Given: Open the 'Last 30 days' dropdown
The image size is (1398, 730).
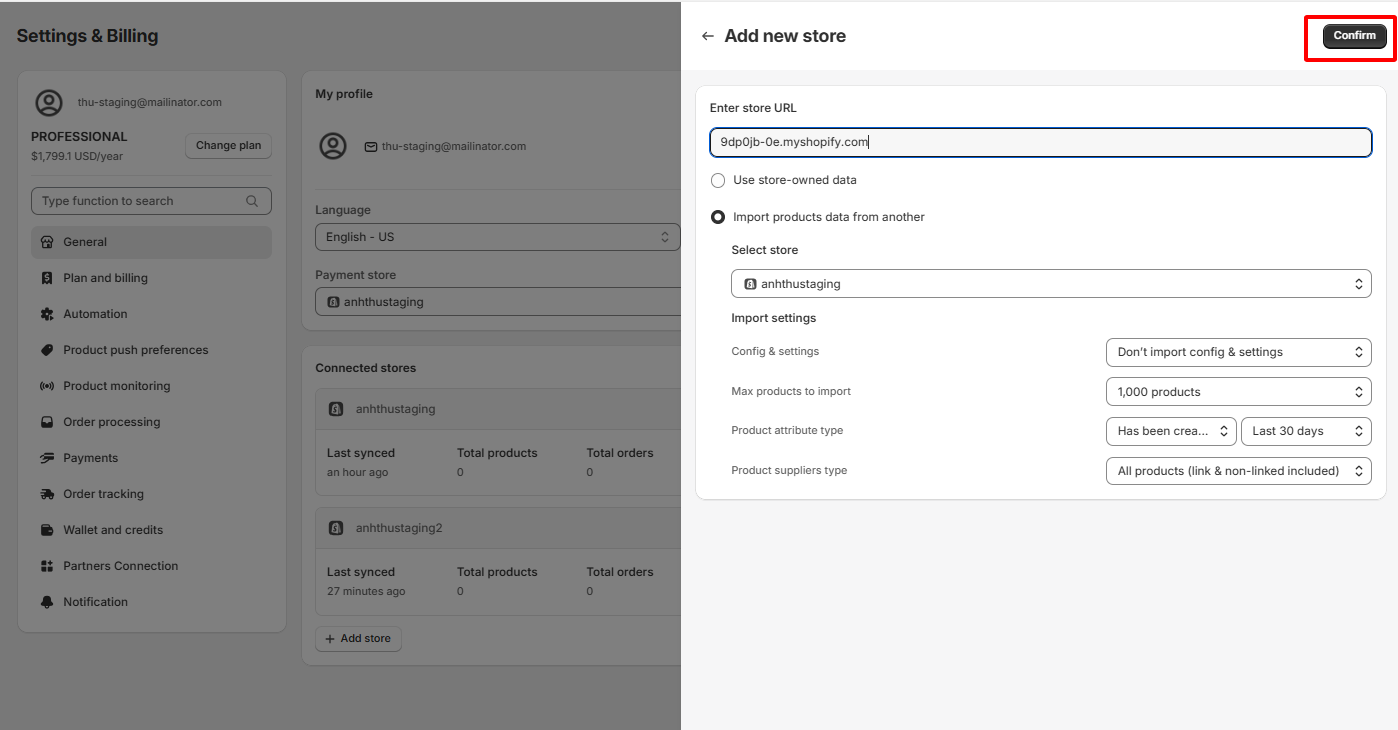Looking at the screenshot, I should point(1305,431).
